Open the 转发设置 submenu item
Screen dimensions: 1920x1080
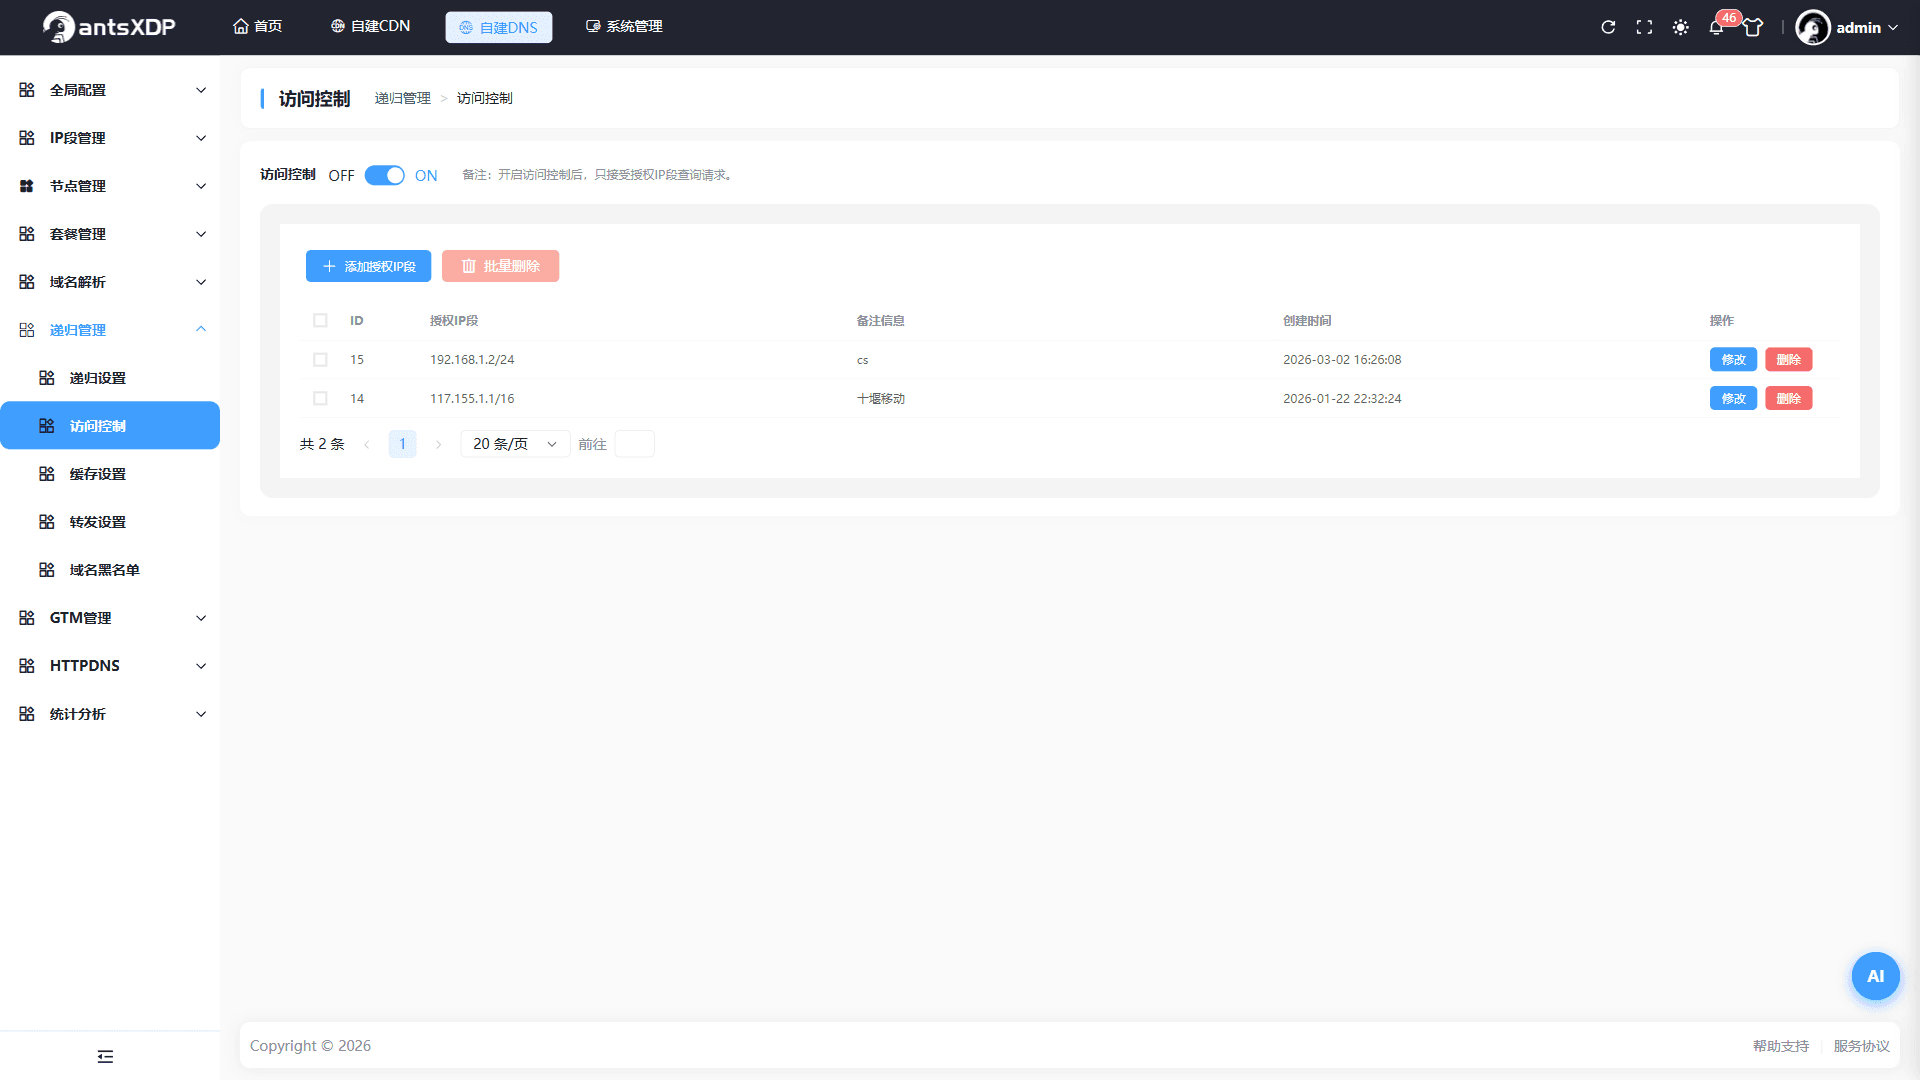tap(110, 522)
